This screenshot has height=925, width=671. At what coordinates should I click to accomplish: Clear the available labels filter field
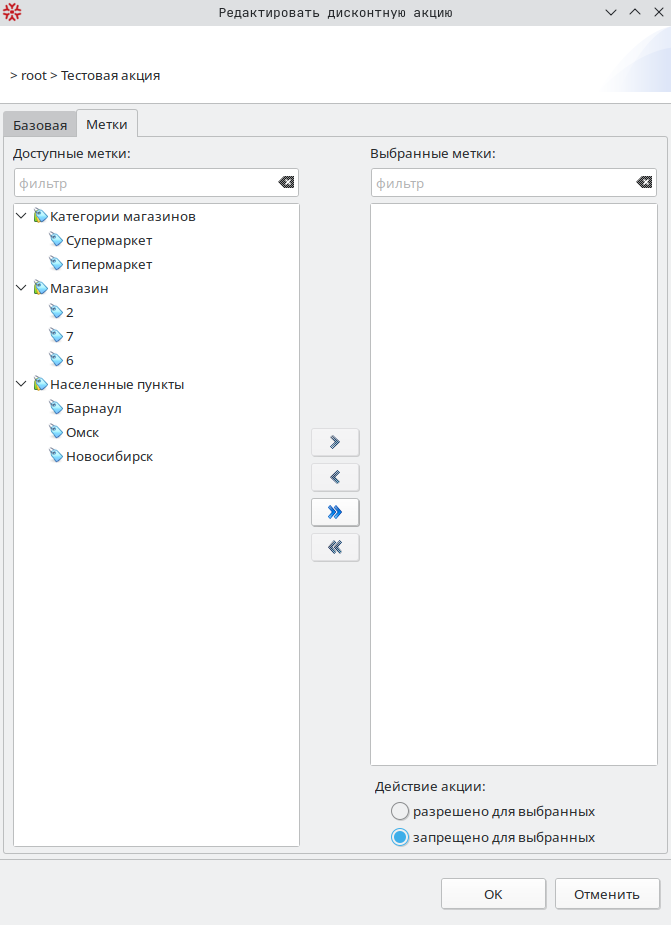[286, 183]
